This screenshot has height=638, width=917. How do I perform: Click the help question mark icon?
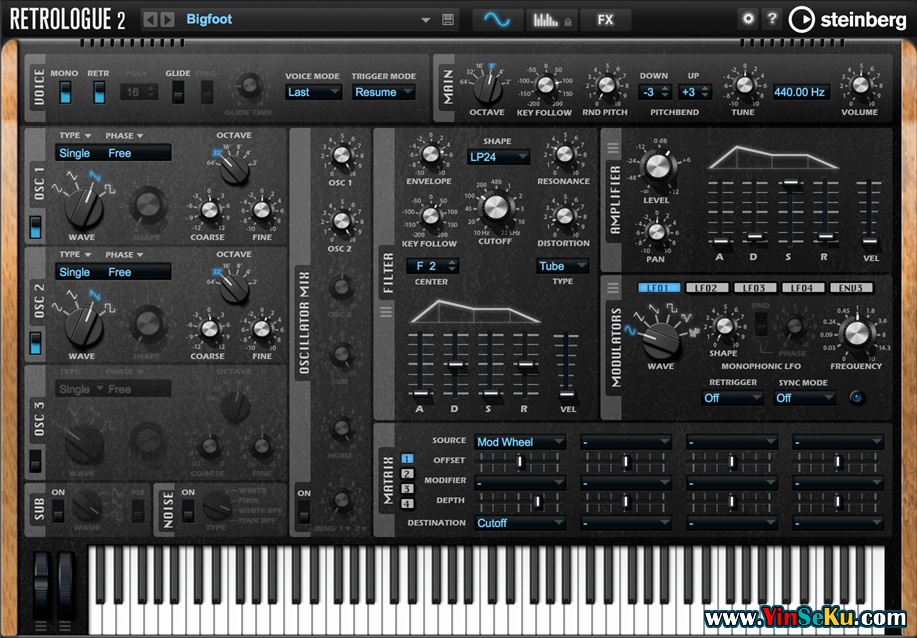[x=772, y=19]
